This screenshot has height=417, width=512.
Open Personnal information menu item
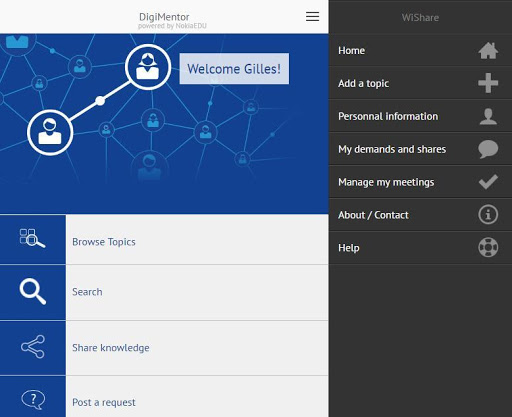point(420,116)
